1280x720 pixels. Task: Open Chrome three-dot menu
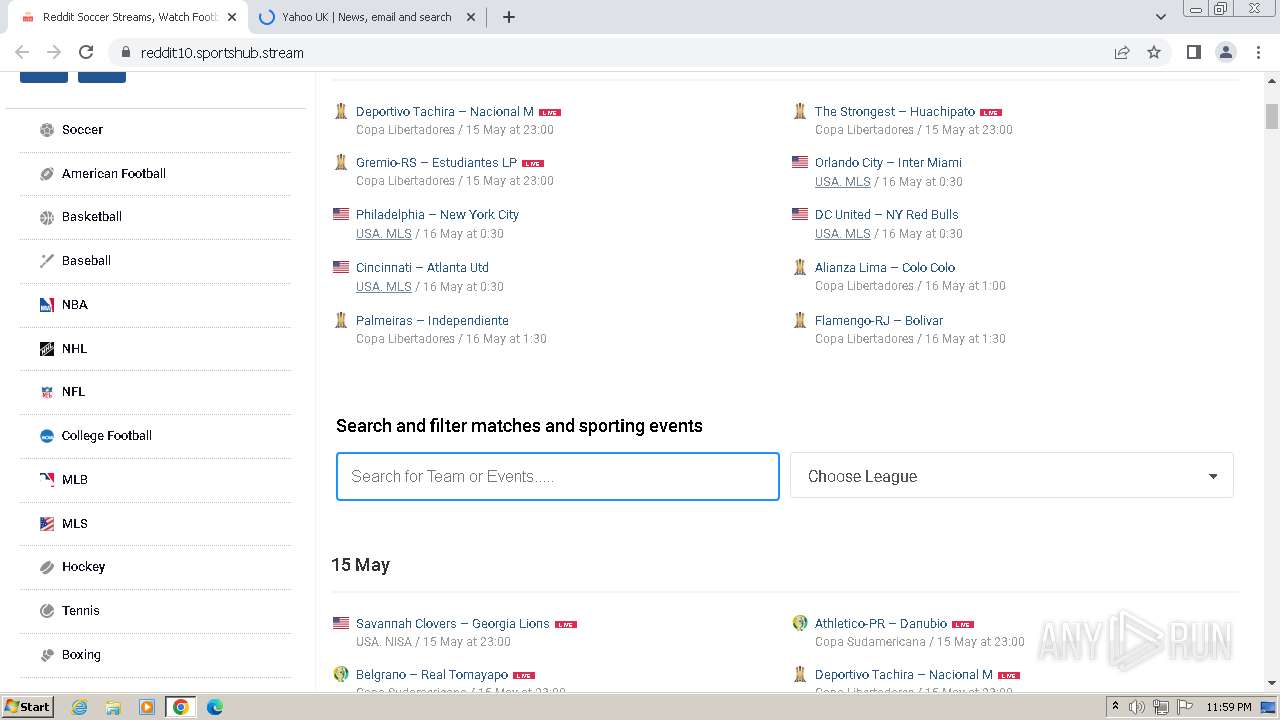coord(1259,53)
